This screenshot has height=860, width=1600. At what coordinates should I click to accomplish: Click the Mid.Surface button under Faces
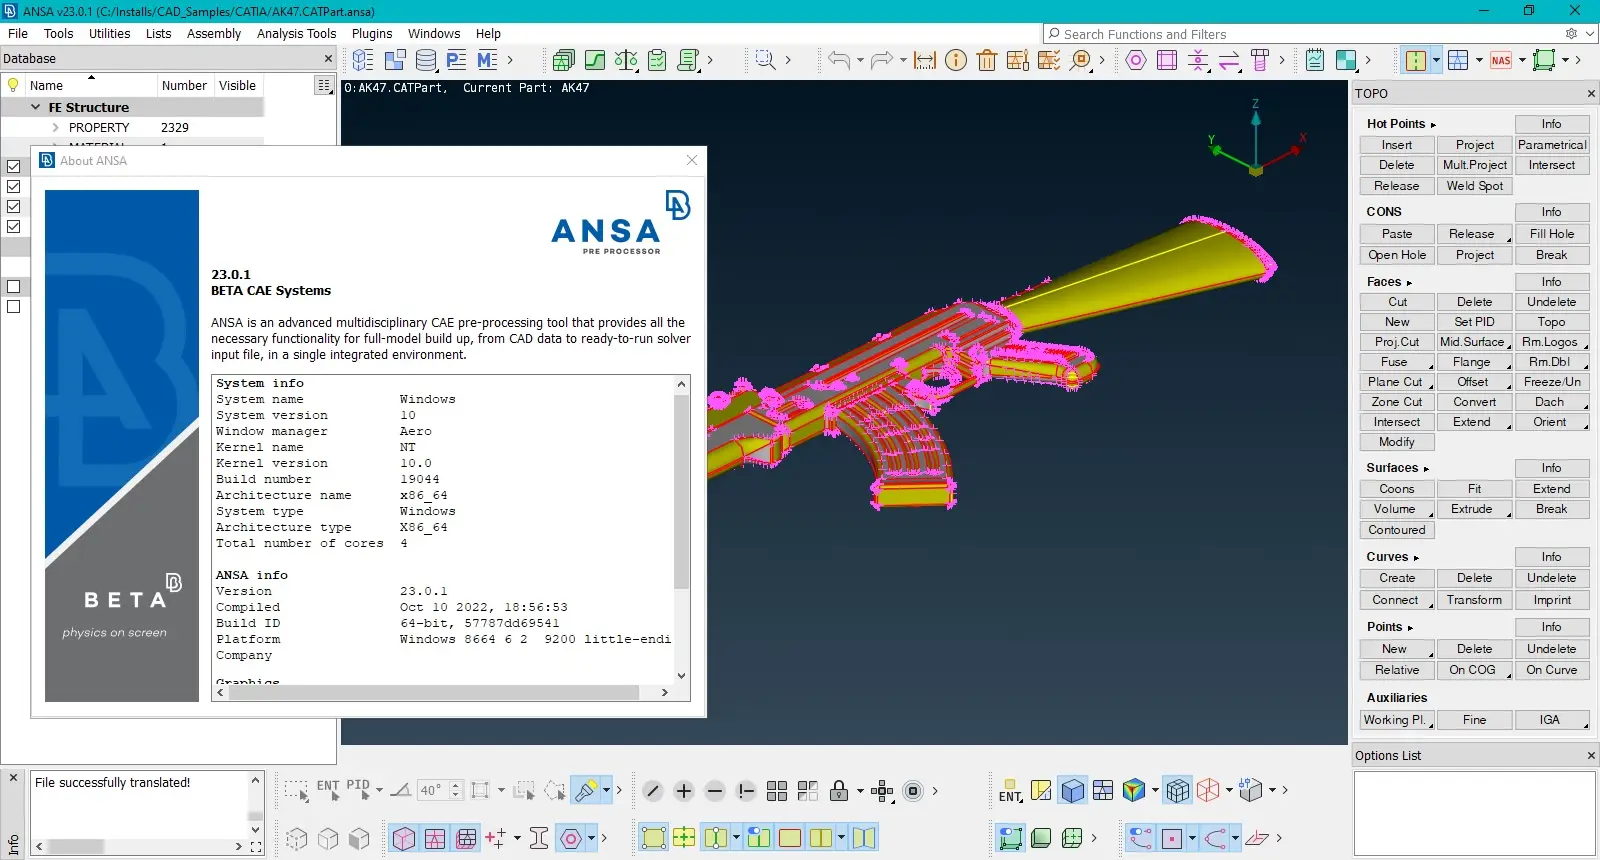(x=1474, y=342)
